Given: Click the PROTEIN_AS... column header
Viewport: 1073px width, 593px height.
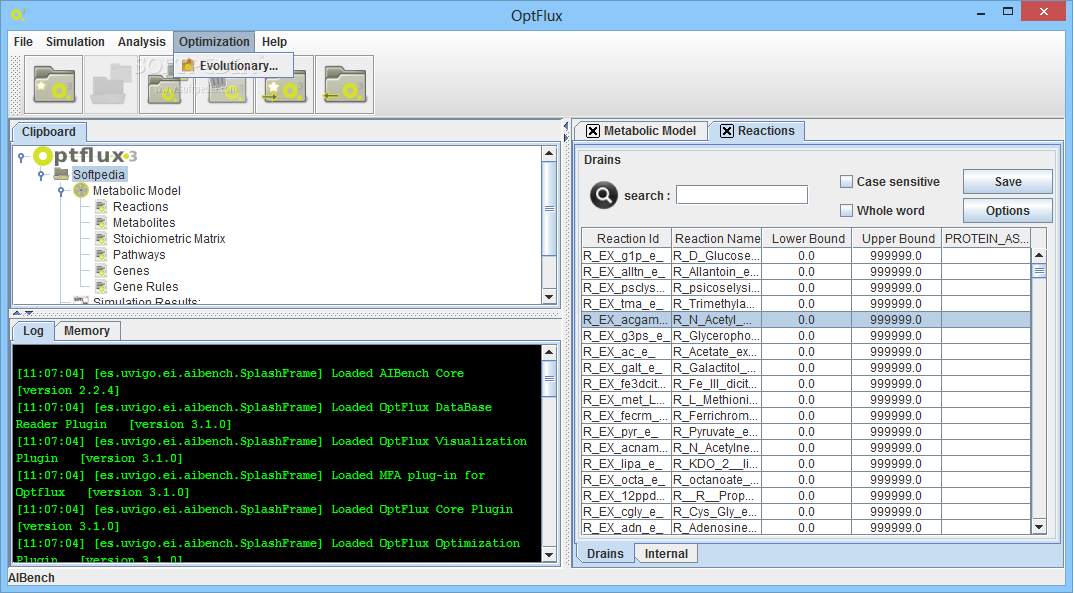Looking at the screenshot, I should point(986,238).
